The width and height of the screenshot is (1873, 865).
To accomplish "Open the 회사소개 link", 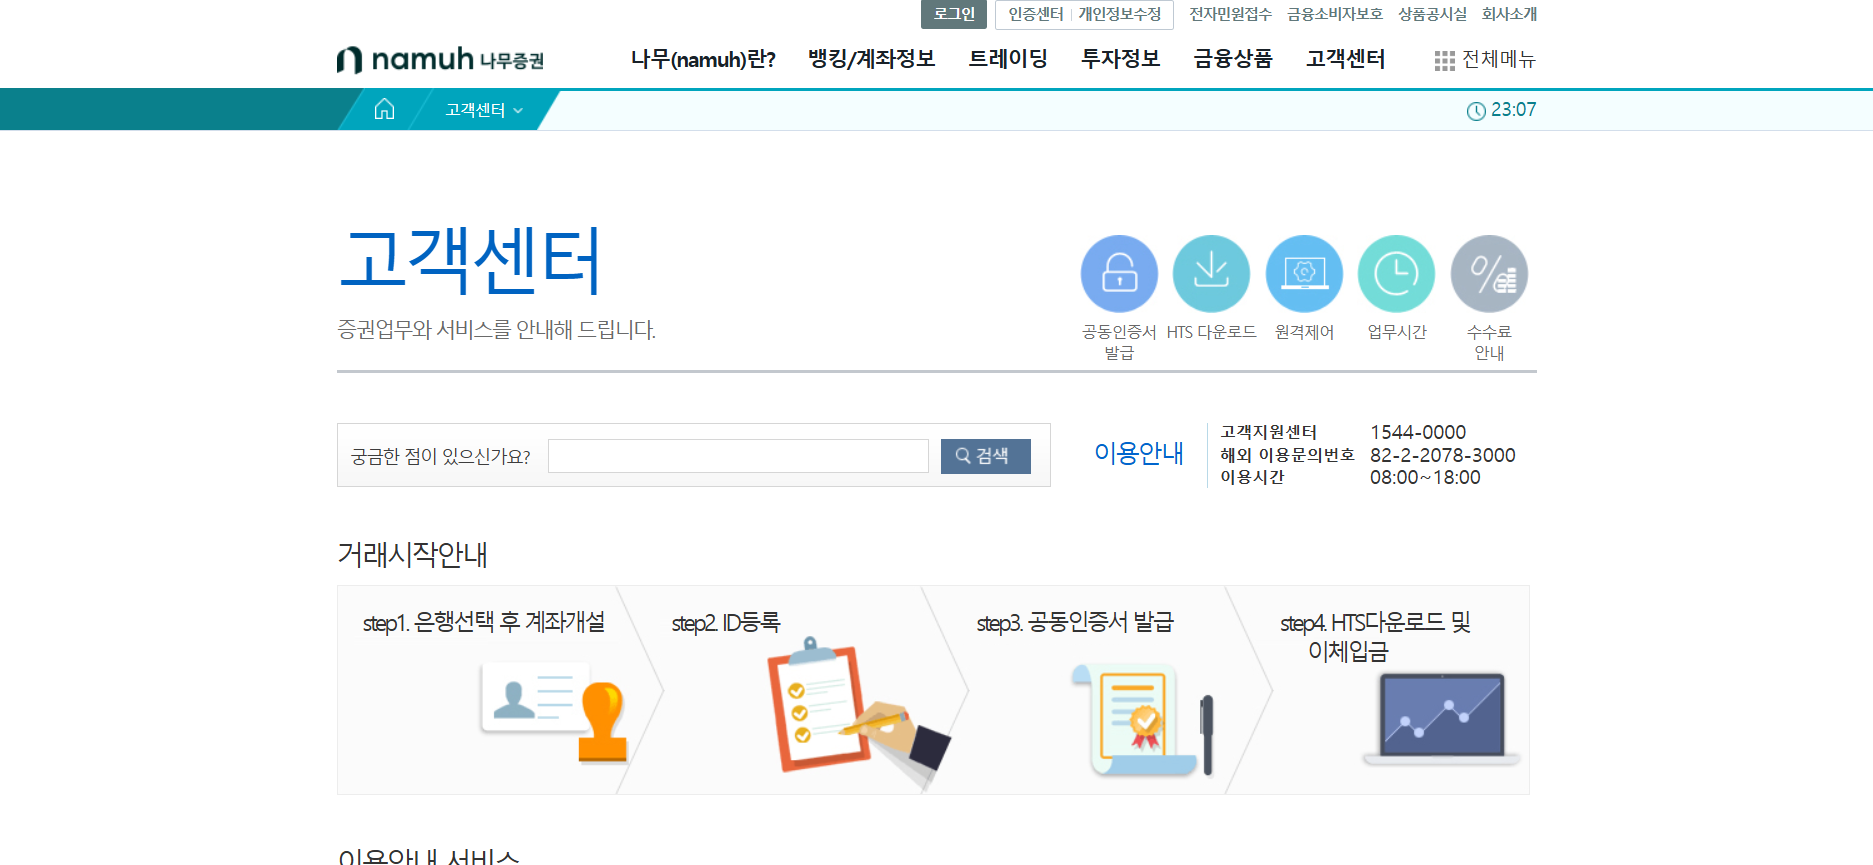I will [1509, 14].
